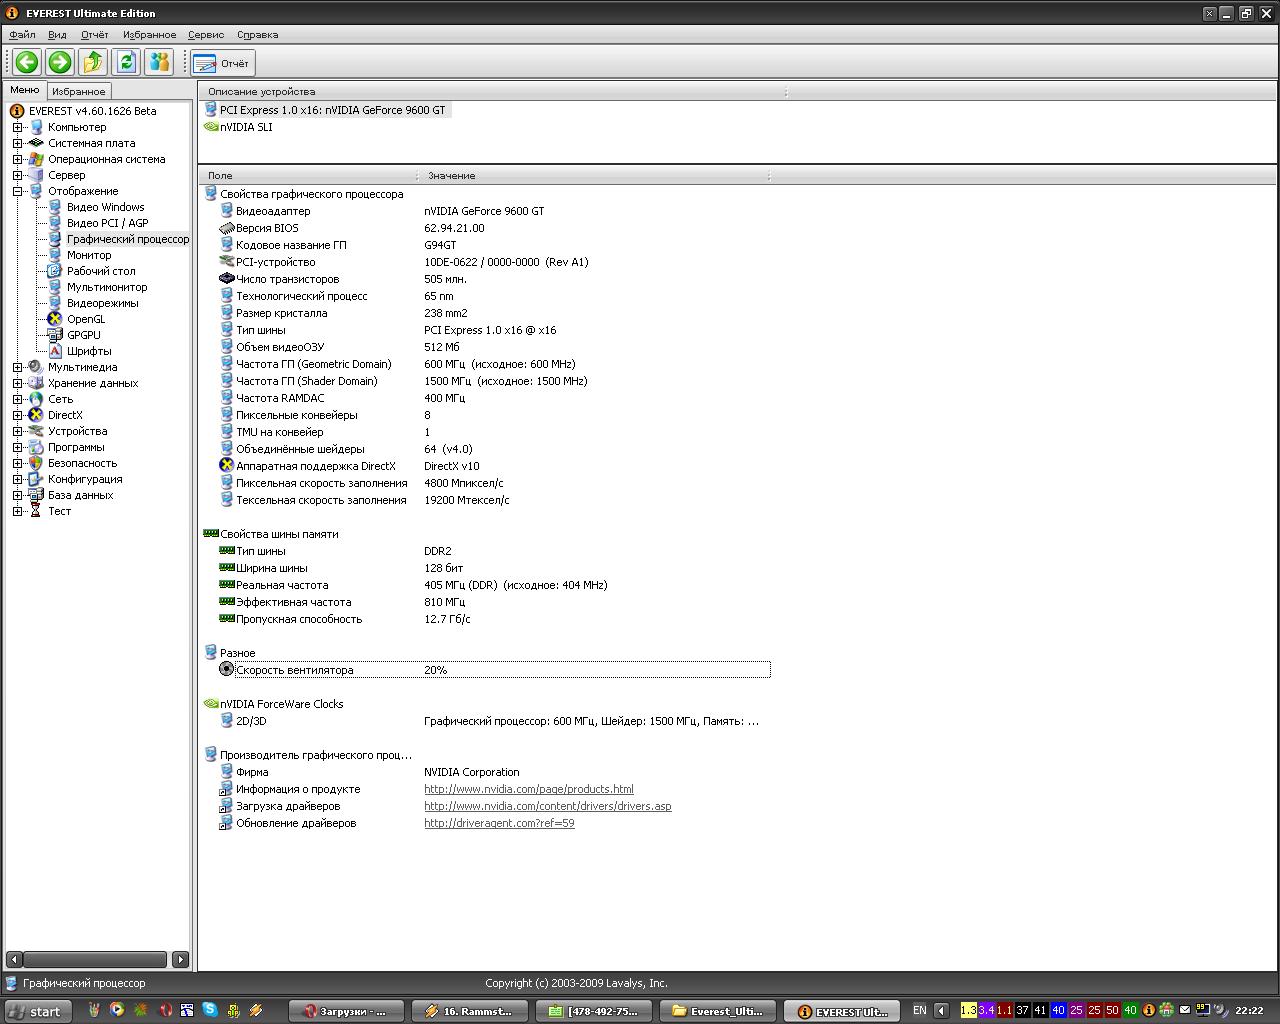This screenshot has width=1280, height=1024.
Task: Collapse the Отображение tree node
Action: (17, 191)
